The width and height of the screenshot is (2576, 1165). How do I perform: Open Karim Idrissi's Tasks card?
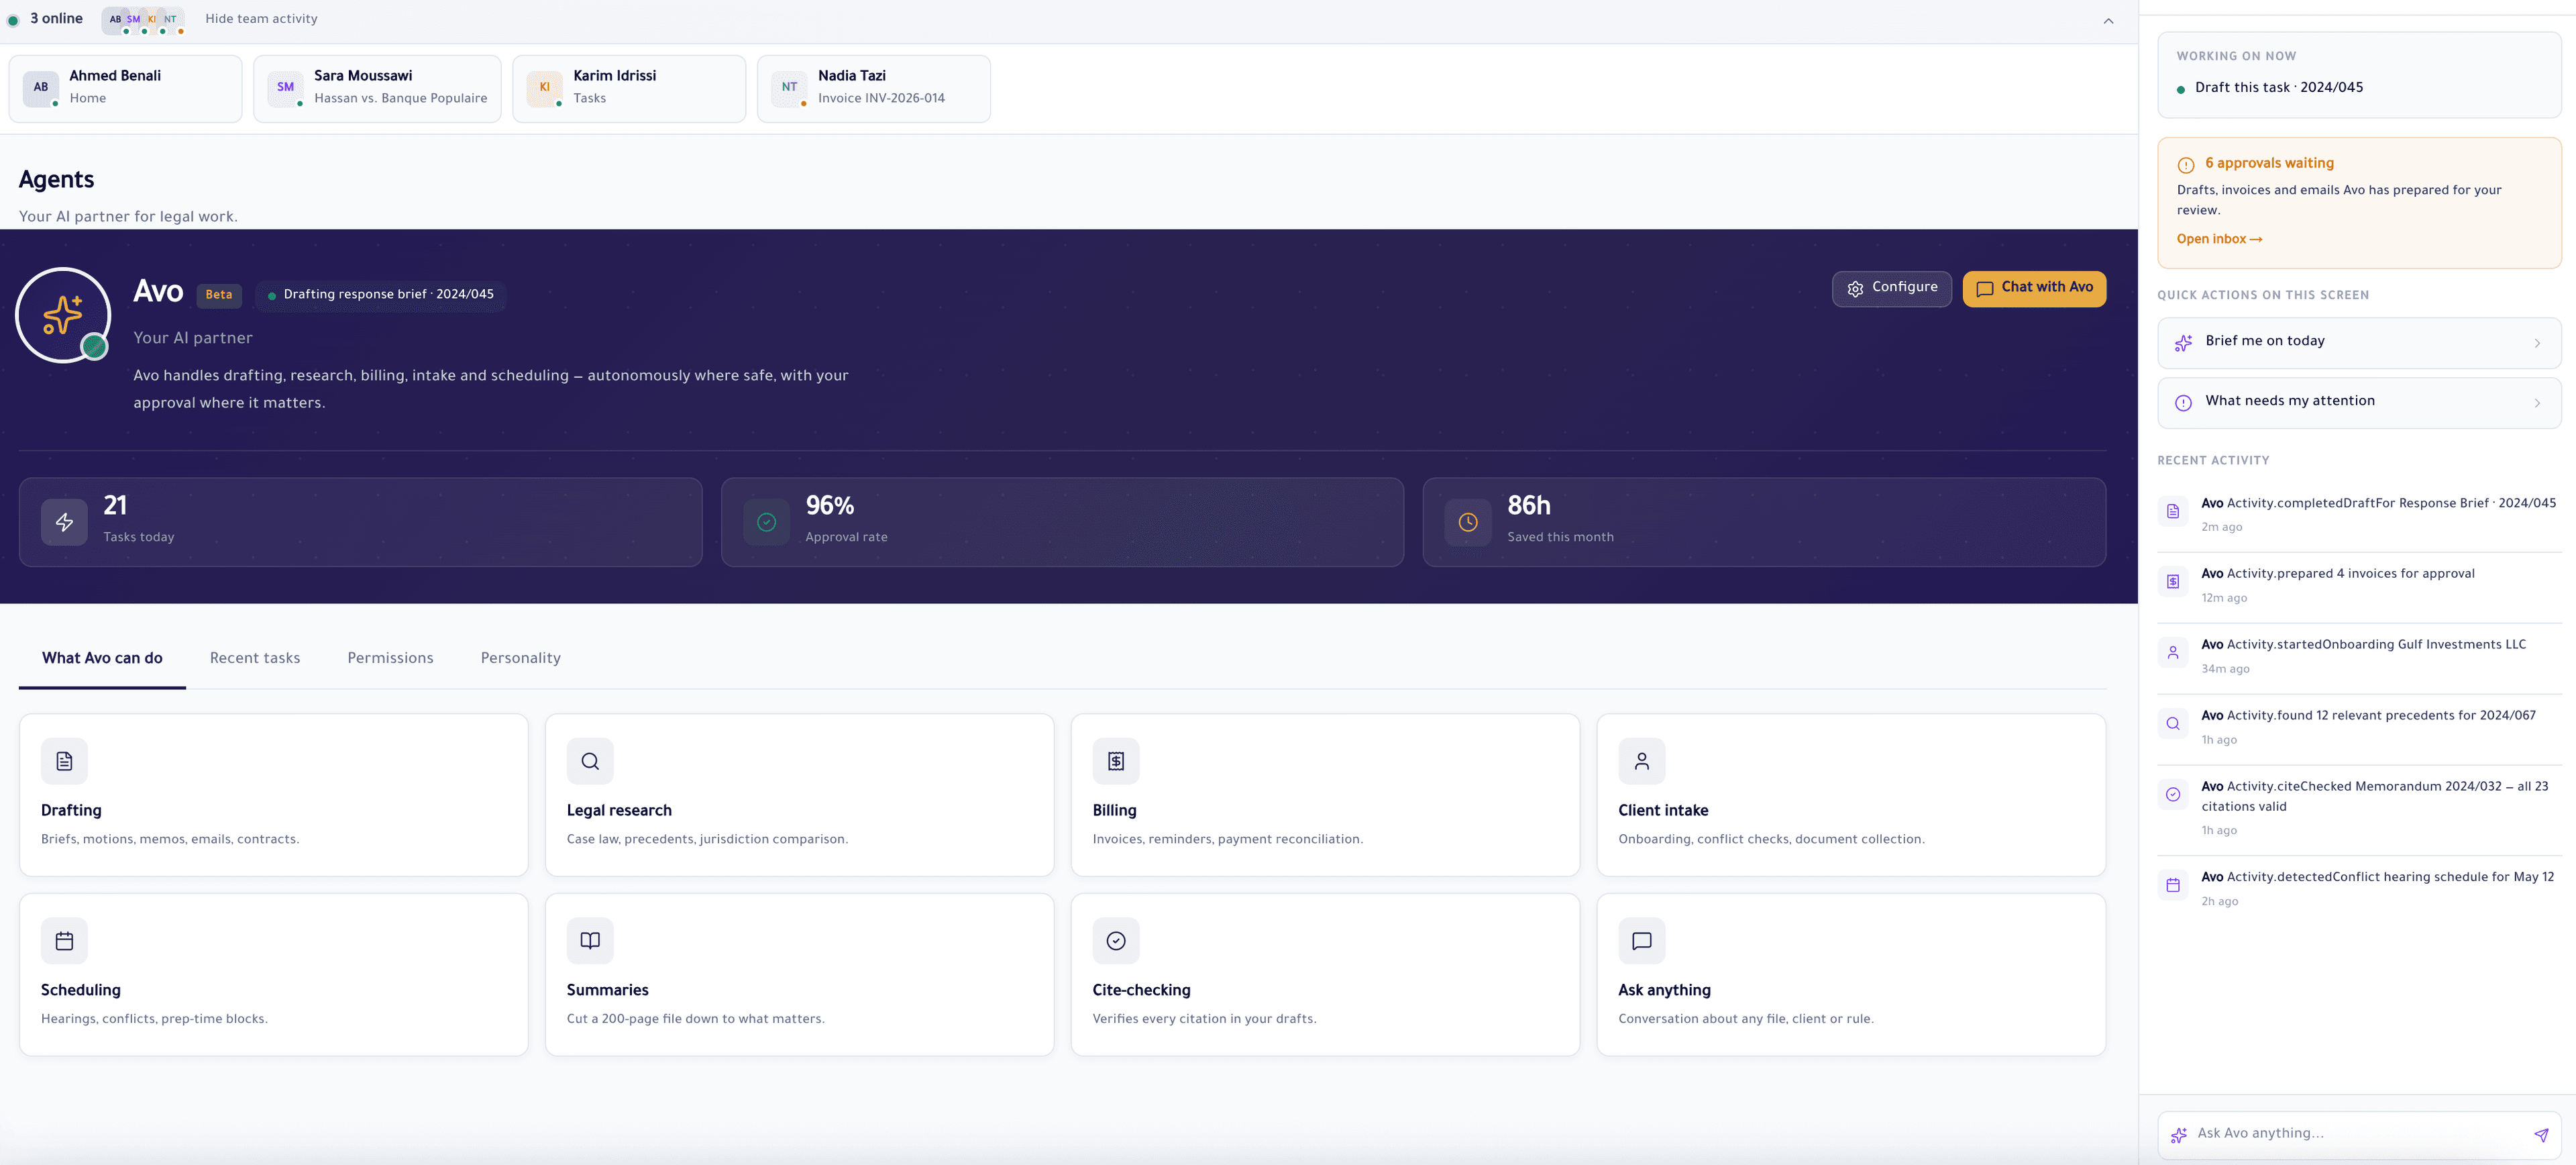coord(629,89)
